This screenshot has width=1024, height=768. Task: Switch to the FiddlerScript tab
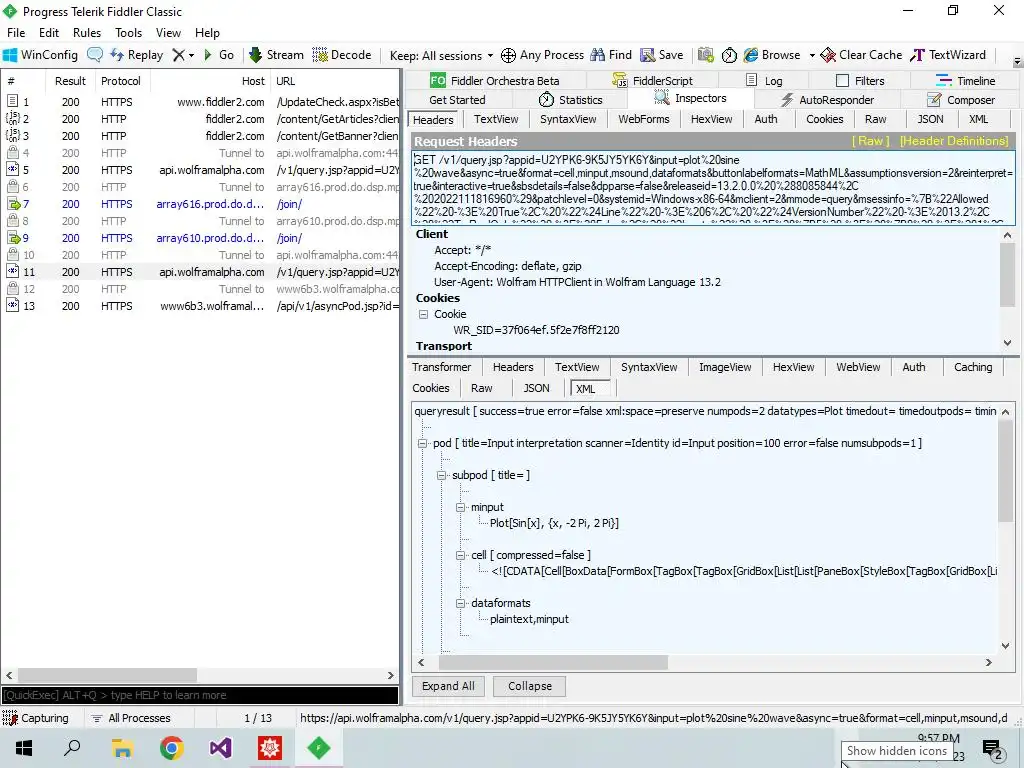652,80
